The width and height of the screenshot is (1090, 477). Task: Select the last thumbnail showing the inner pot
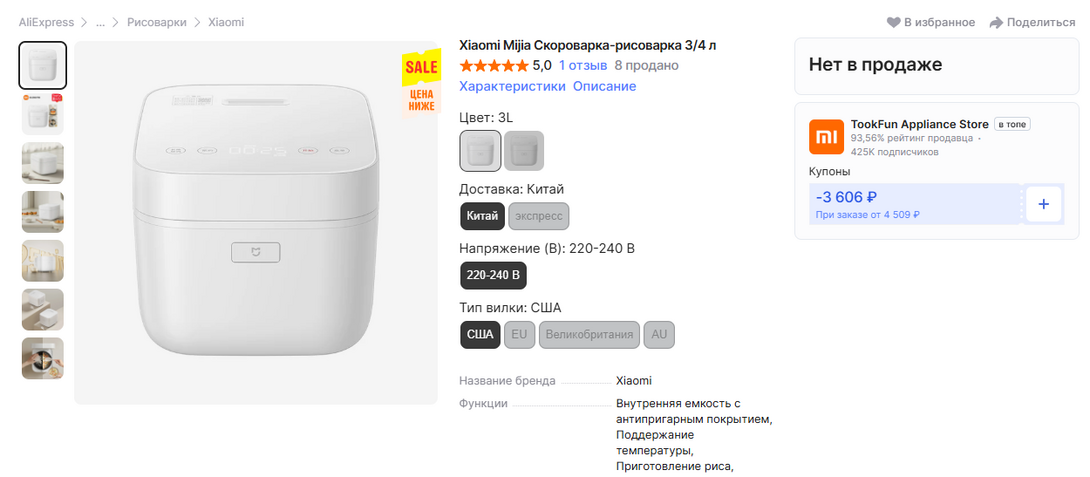click(43, 358)
